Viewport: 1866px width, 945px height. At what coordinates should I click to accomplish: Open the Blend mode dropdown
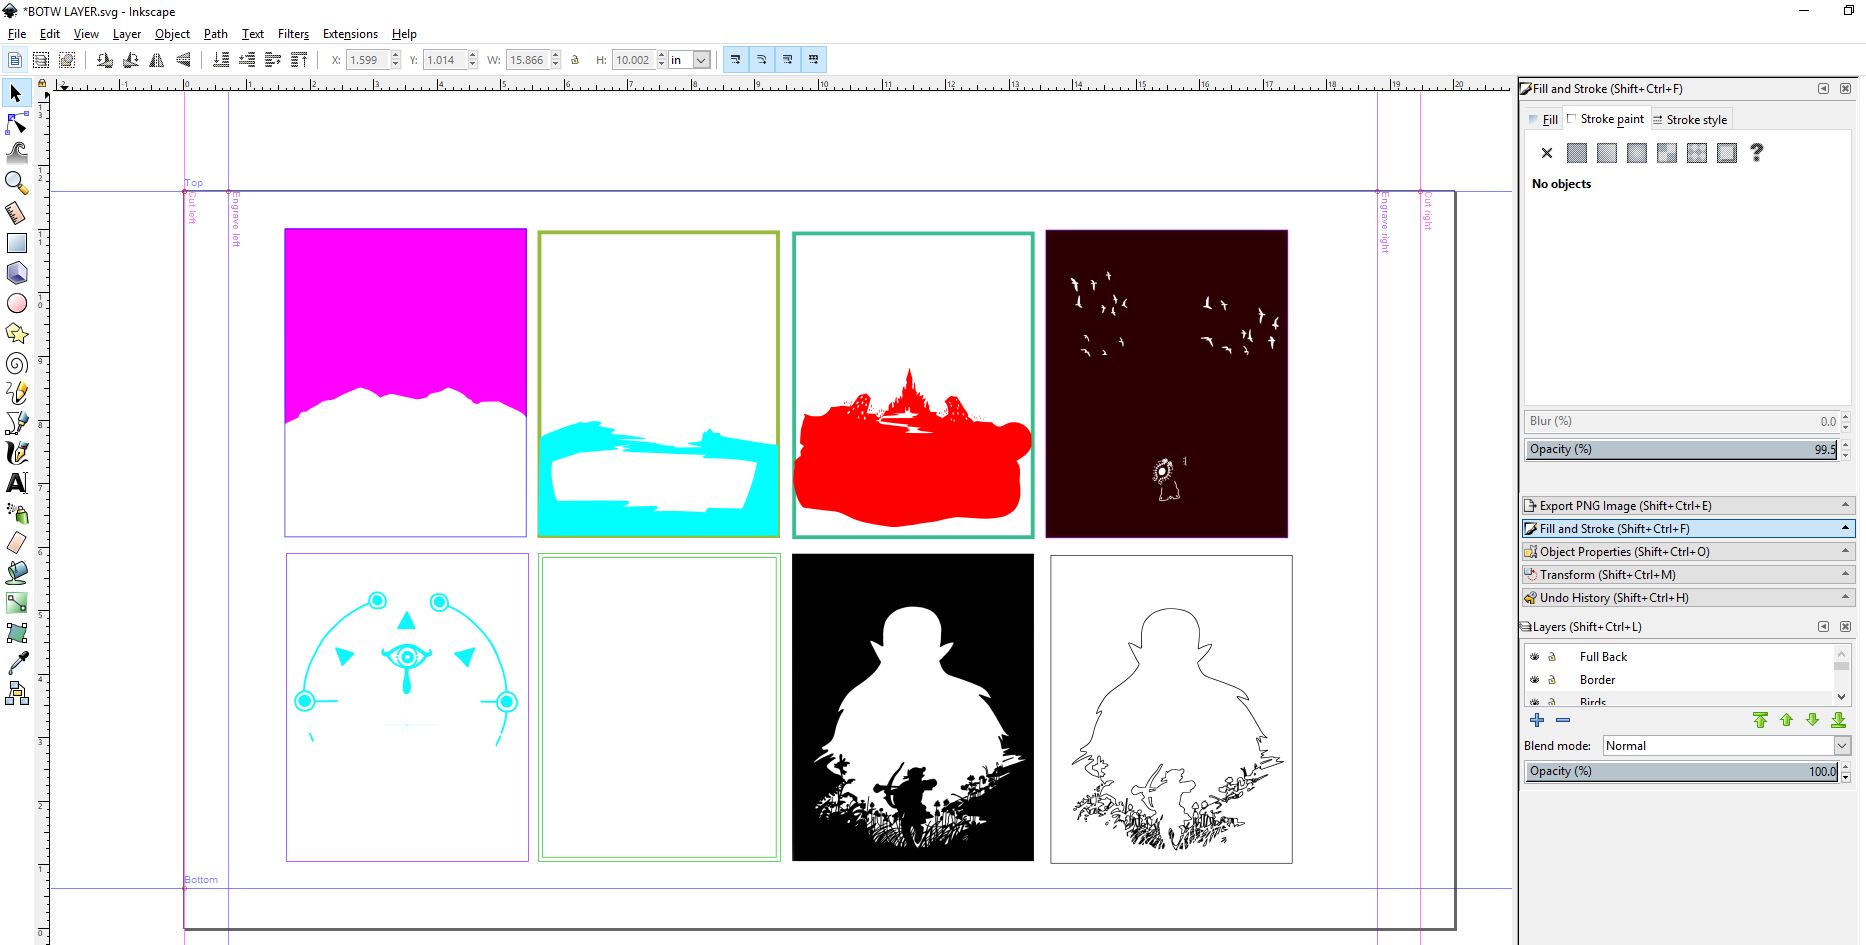click(1726, 746)
